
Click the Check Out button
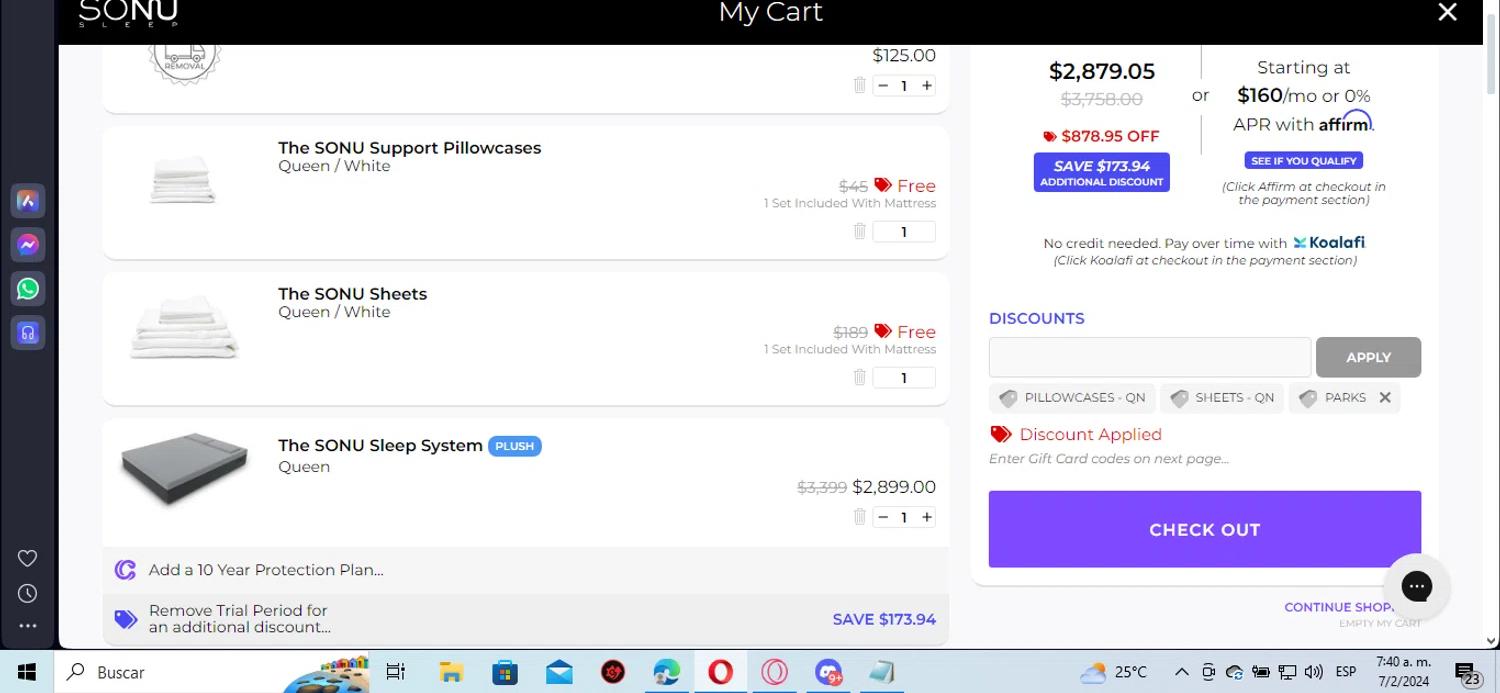(1205, 529)
